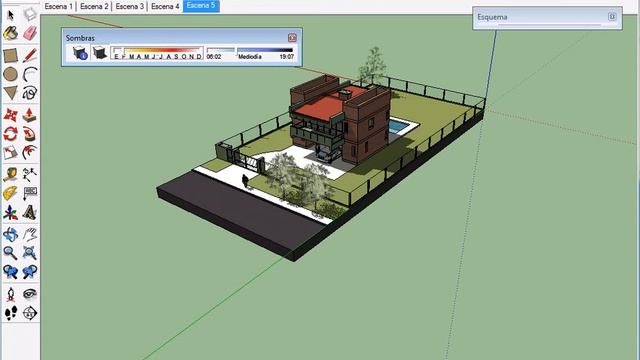Go to Previous camera view

coord(11,272)
